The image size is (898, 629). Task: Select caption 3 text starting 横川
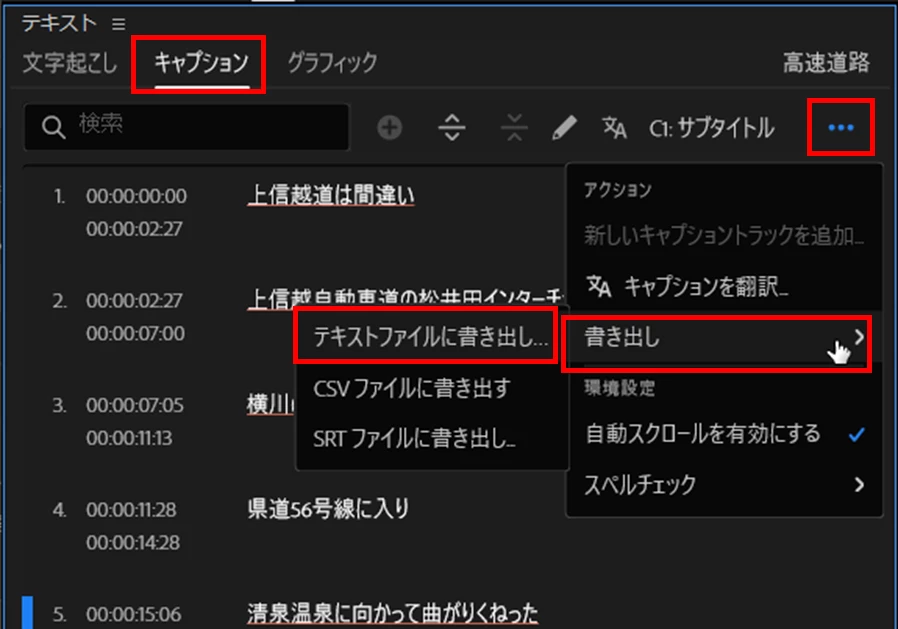270,404
